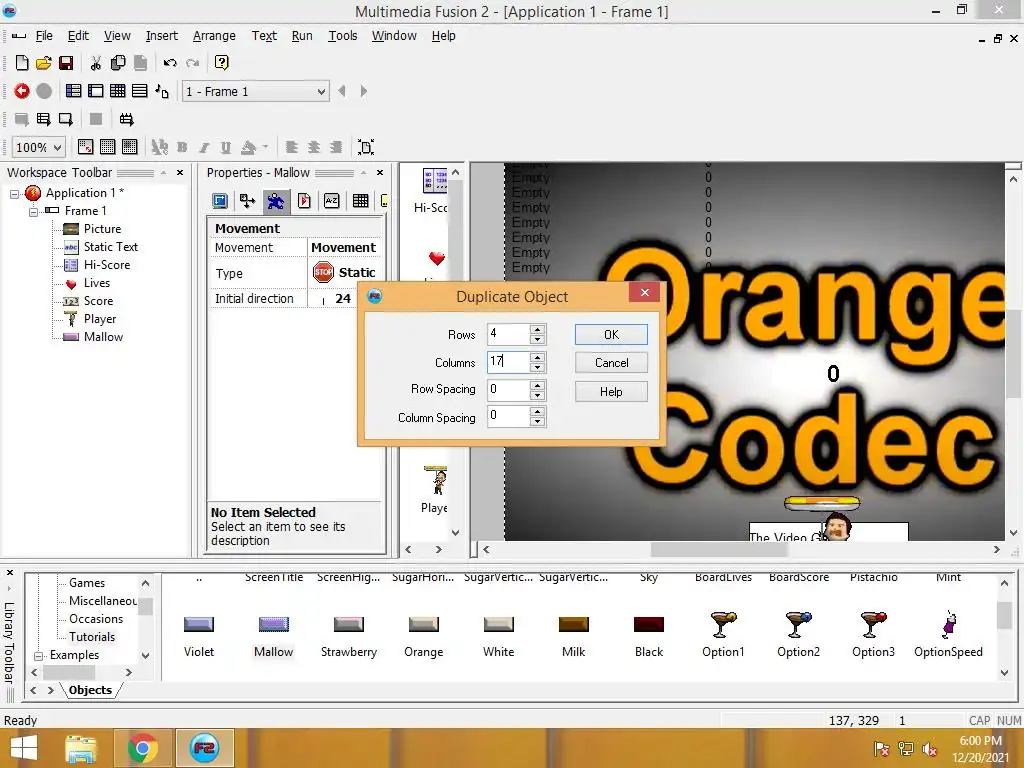Screen dimensions: 1024x768
Task: Click the Build and Run icon
Action: pos(126,119)
